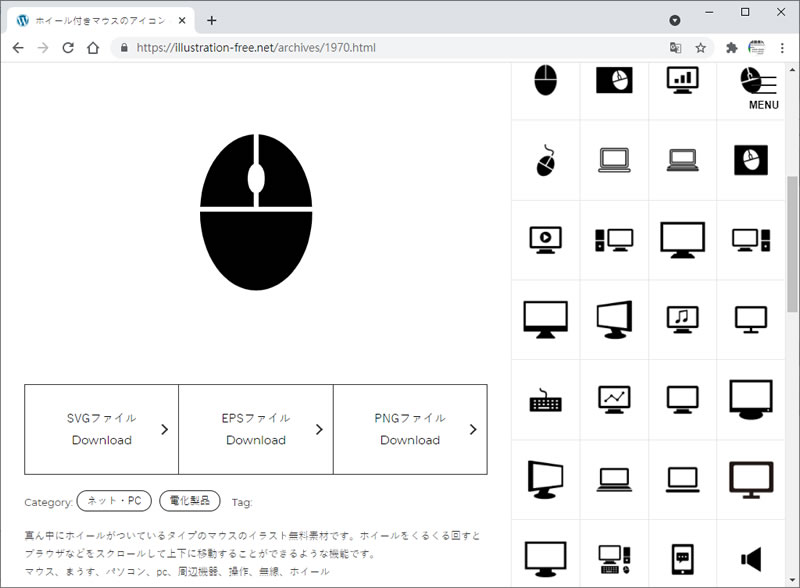This screenshot has height=588, width=800.
Task: Open the monitor with music note icon
Action: point(683,320)
